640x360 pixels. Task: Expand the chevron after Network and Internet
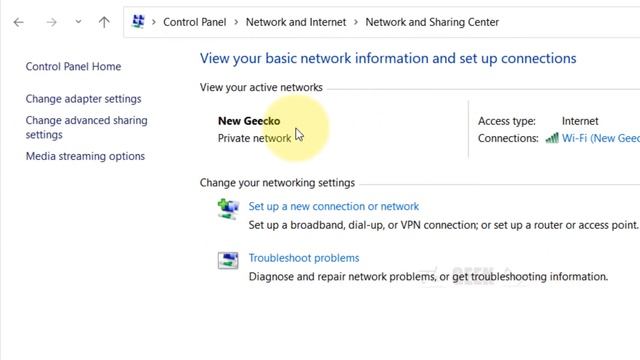(356, 22)
